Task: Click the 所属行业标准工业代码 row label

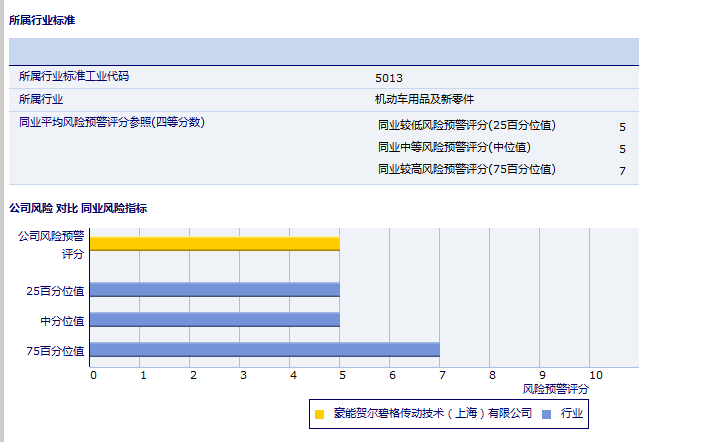Action: point(74,76)
